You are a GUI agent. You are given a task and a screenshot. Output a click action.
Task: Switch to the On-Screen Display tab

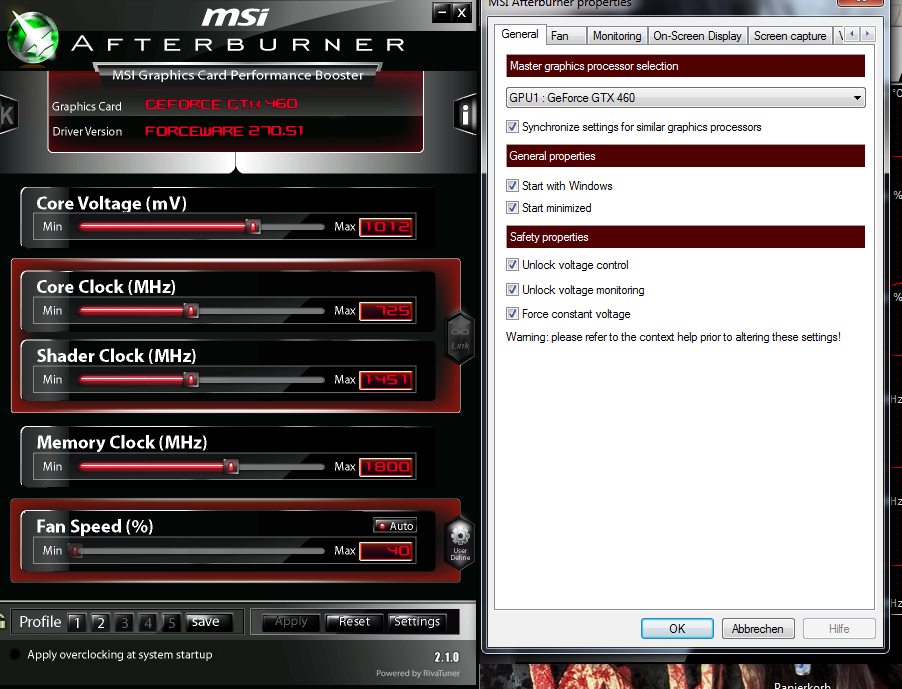coord(697,35)
